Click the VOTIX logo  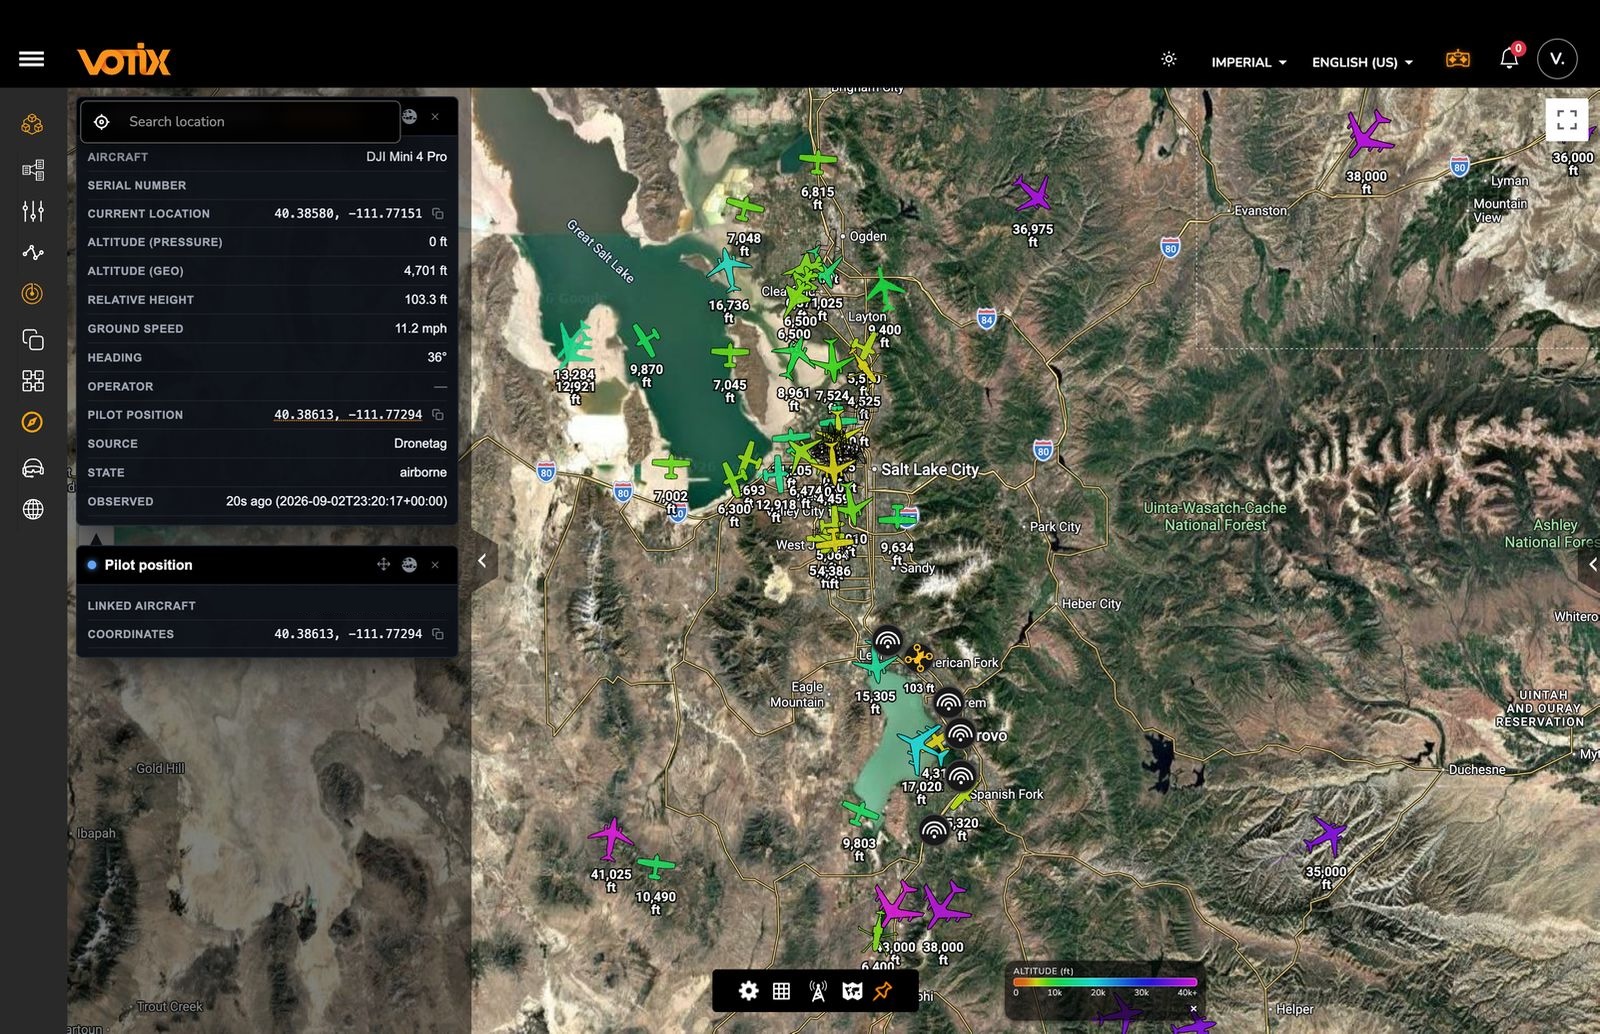click(124, 60)
